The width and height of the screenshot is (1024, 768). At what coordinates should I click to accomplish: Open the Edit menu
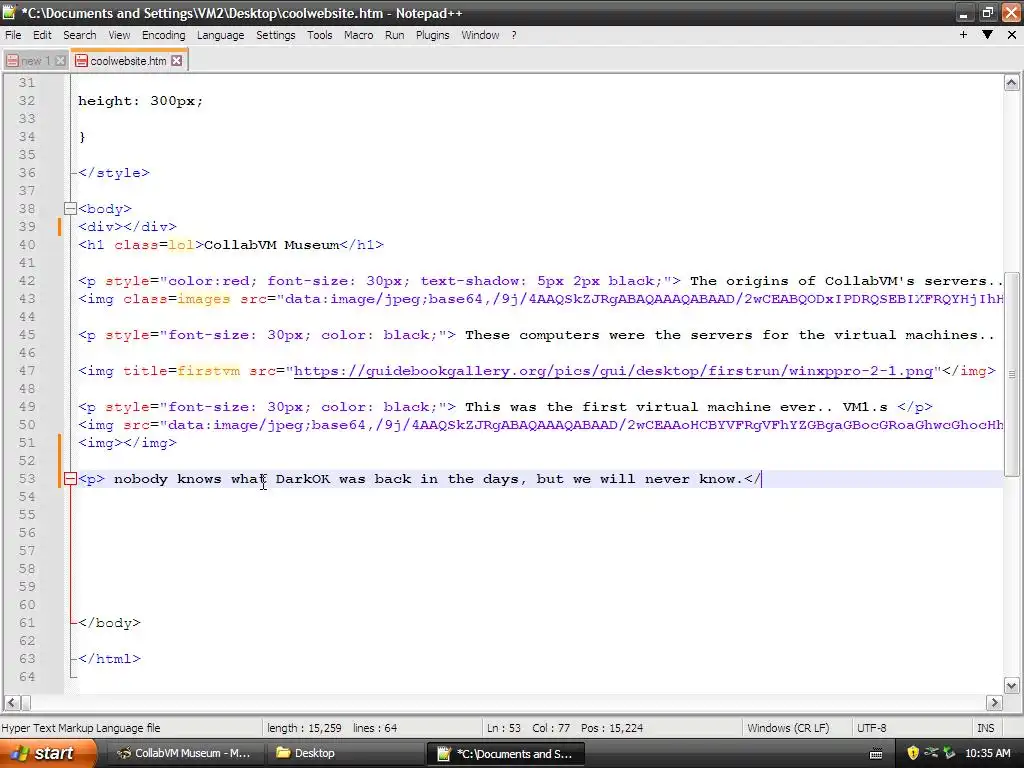[x=42, y=35]
